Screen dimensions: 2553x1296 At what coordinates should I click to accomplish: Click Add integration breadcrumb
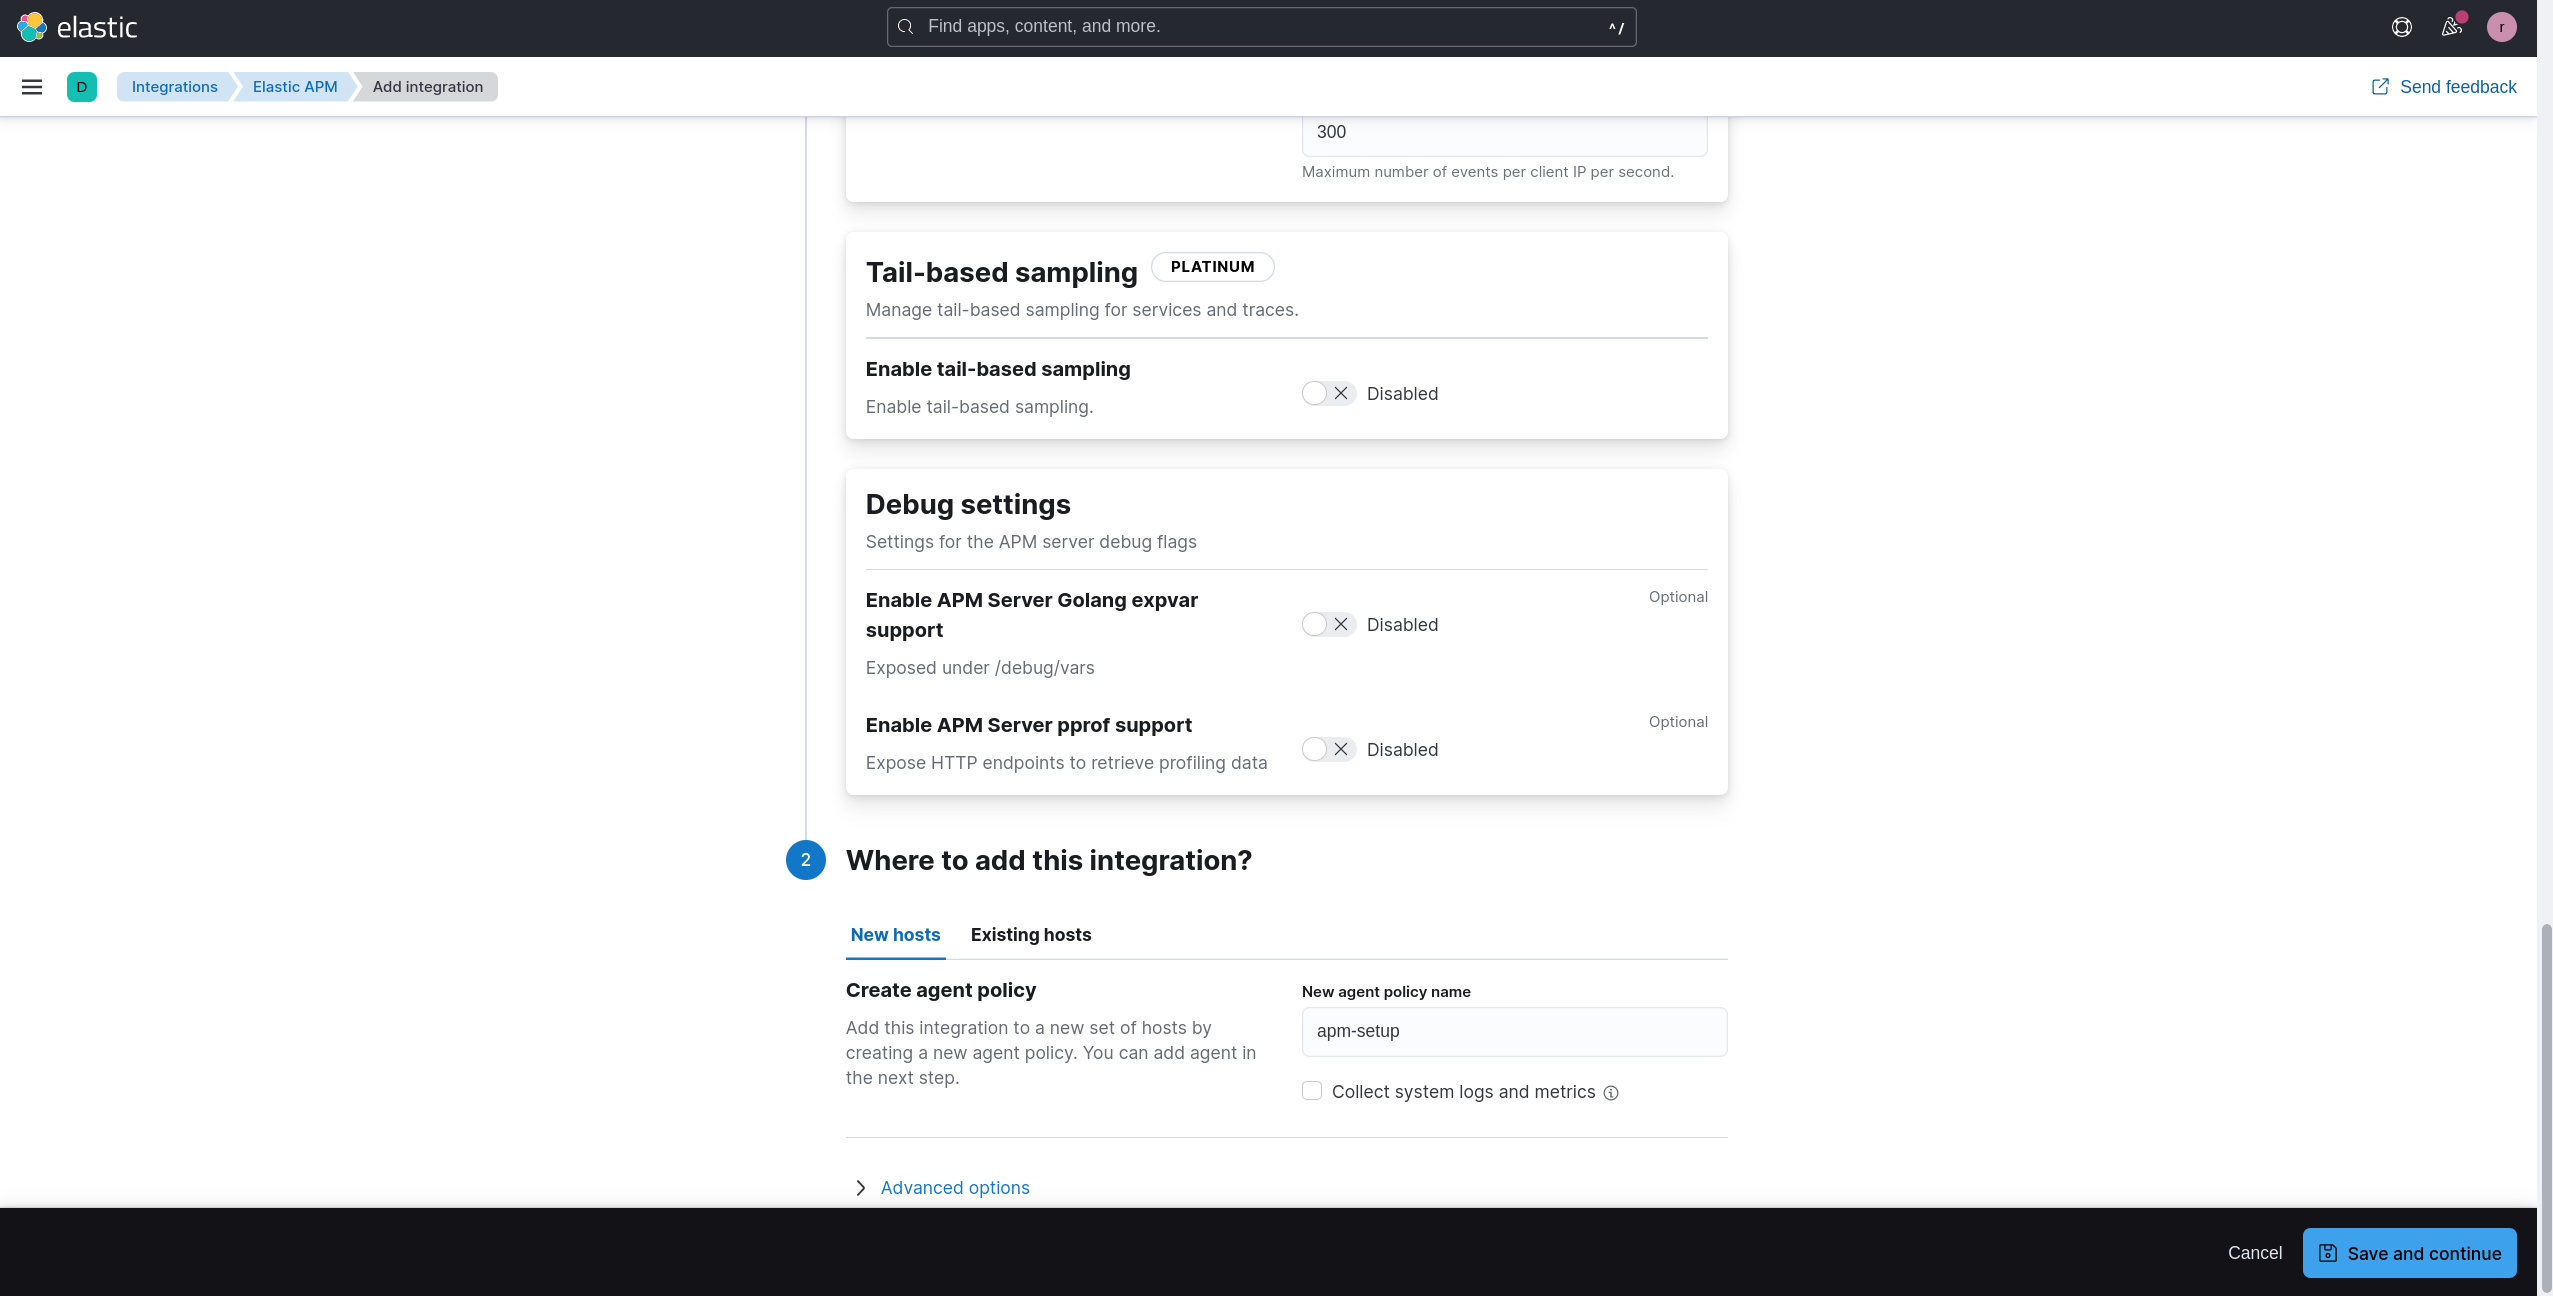pos(428,87)
